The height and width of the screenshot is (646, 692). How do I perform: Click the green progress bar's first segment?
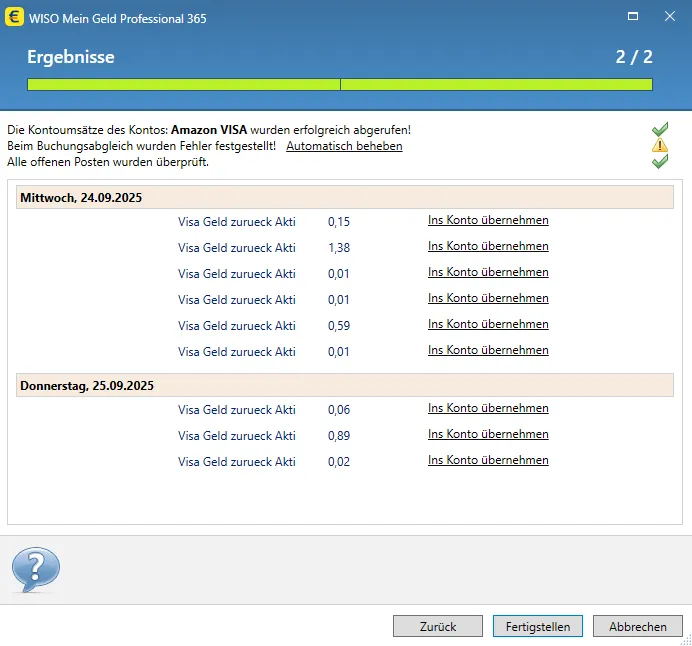pos(183,85)
